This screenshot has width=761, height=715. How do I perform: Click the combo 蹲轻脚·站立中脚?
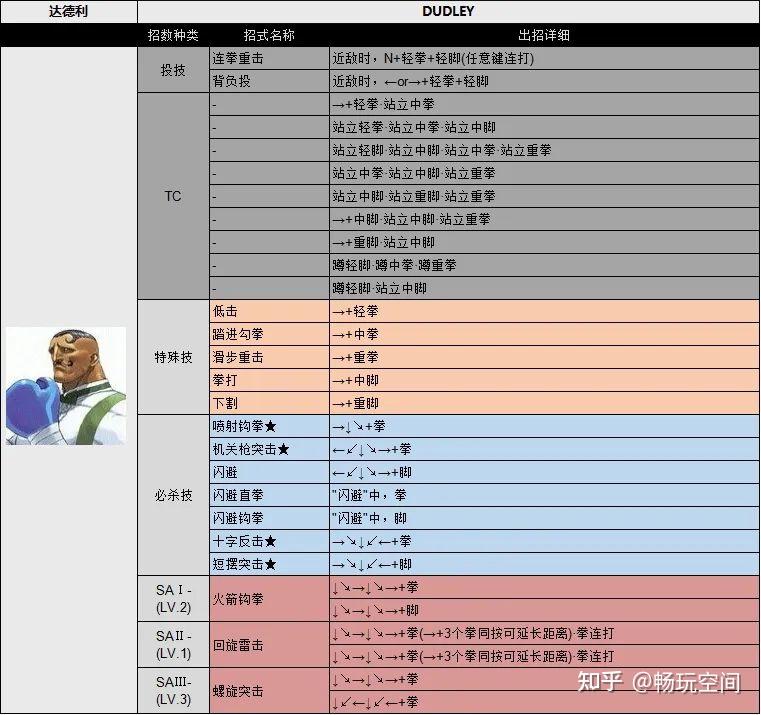coord(379,288)
